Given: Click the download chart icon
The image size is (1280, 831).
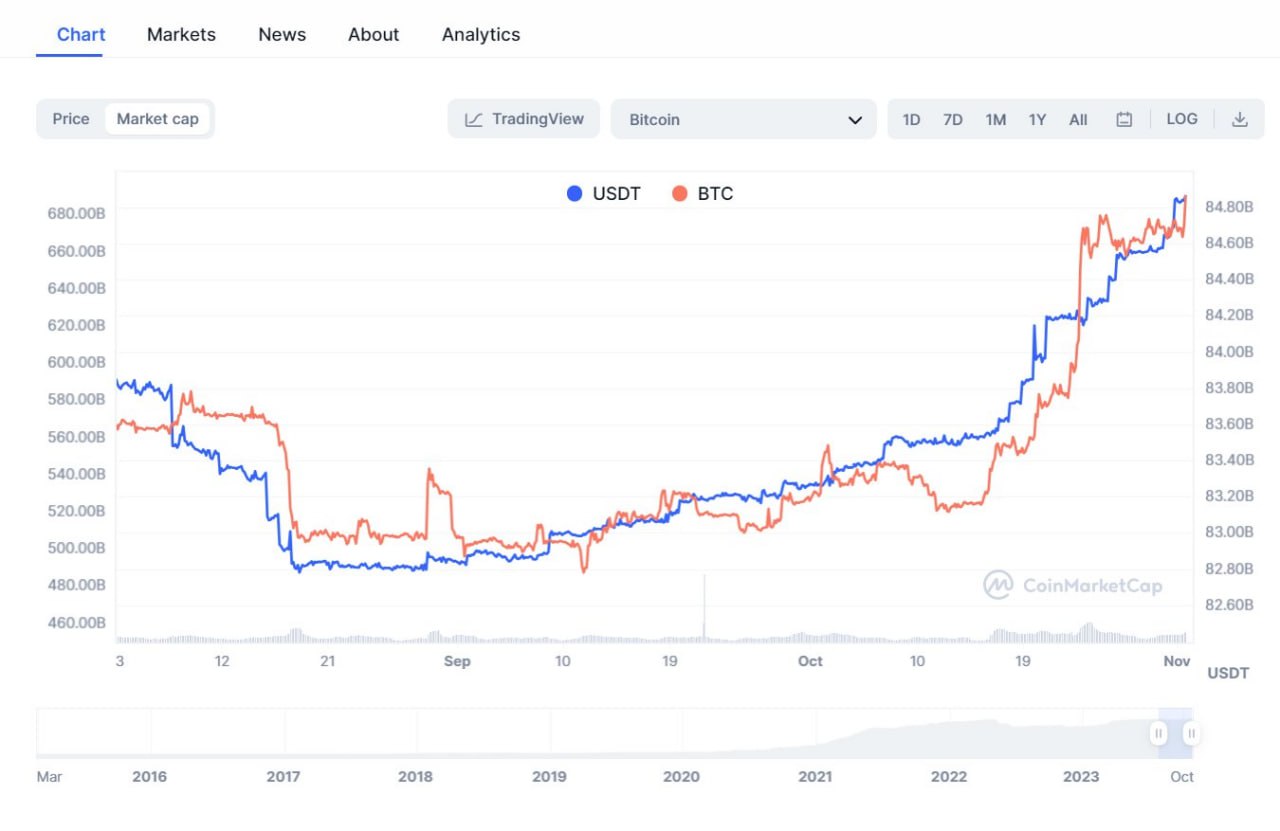Looking at the screenshot, I should 1239,119.
